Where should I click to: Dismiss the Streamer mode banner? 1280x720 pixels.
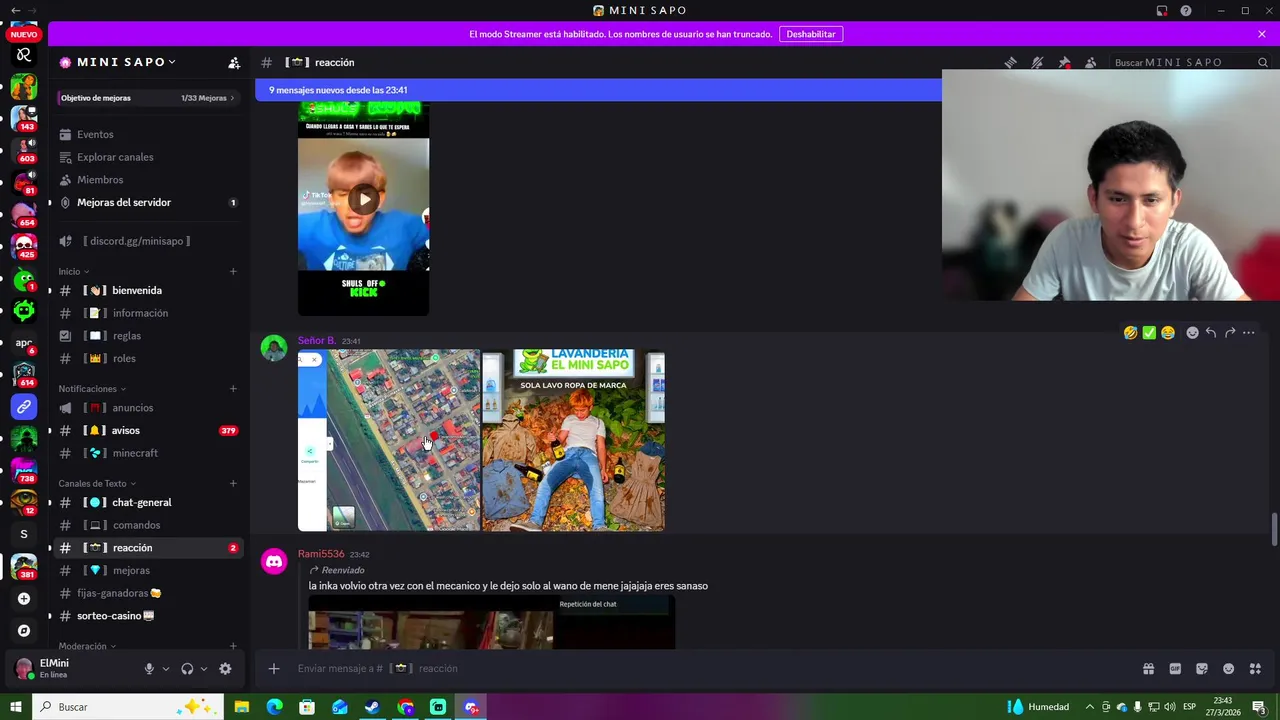coord(1262,34)
